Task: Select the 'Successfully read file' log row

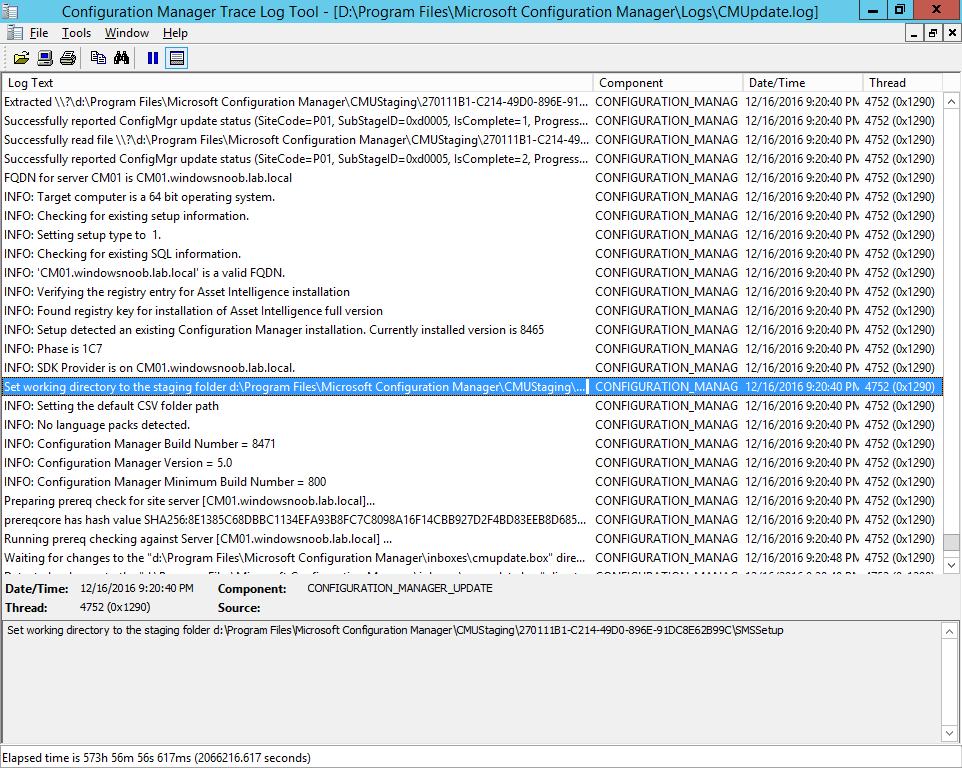Action: (x=472, y=140)
